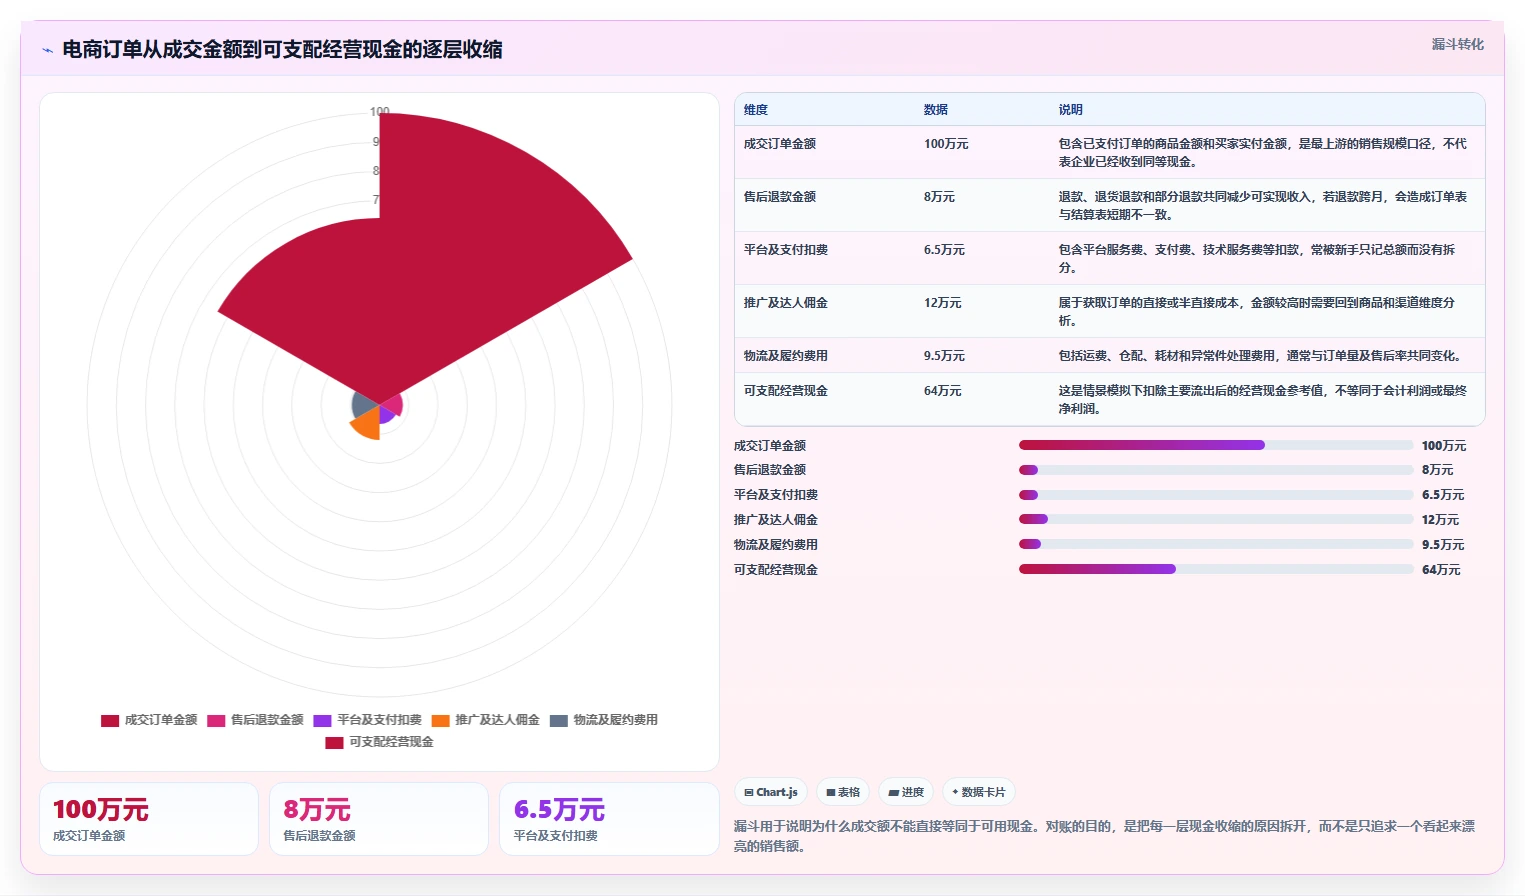Toggle 推广及达人佣金 legend item
The image size is (1525, 896).
pyautogui.click(x=485, y=720)
